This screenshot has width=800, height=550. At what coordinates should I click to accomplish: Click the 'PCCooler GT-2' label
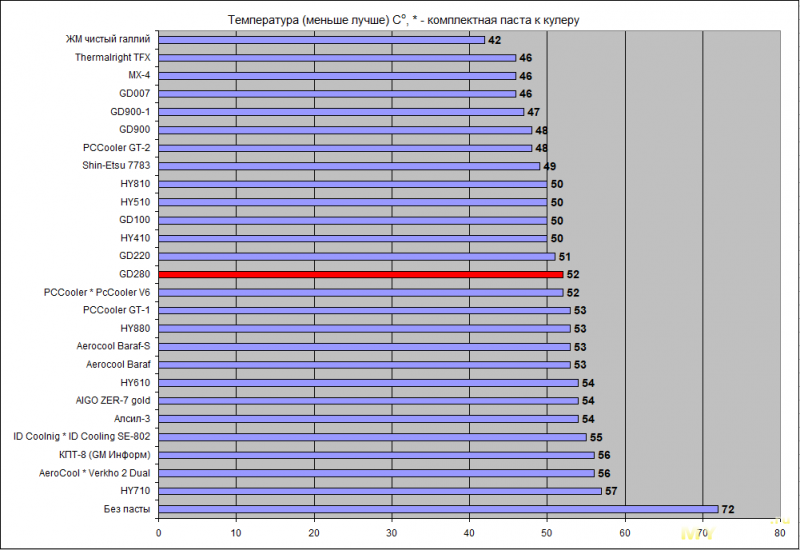(x=117, y=147)
